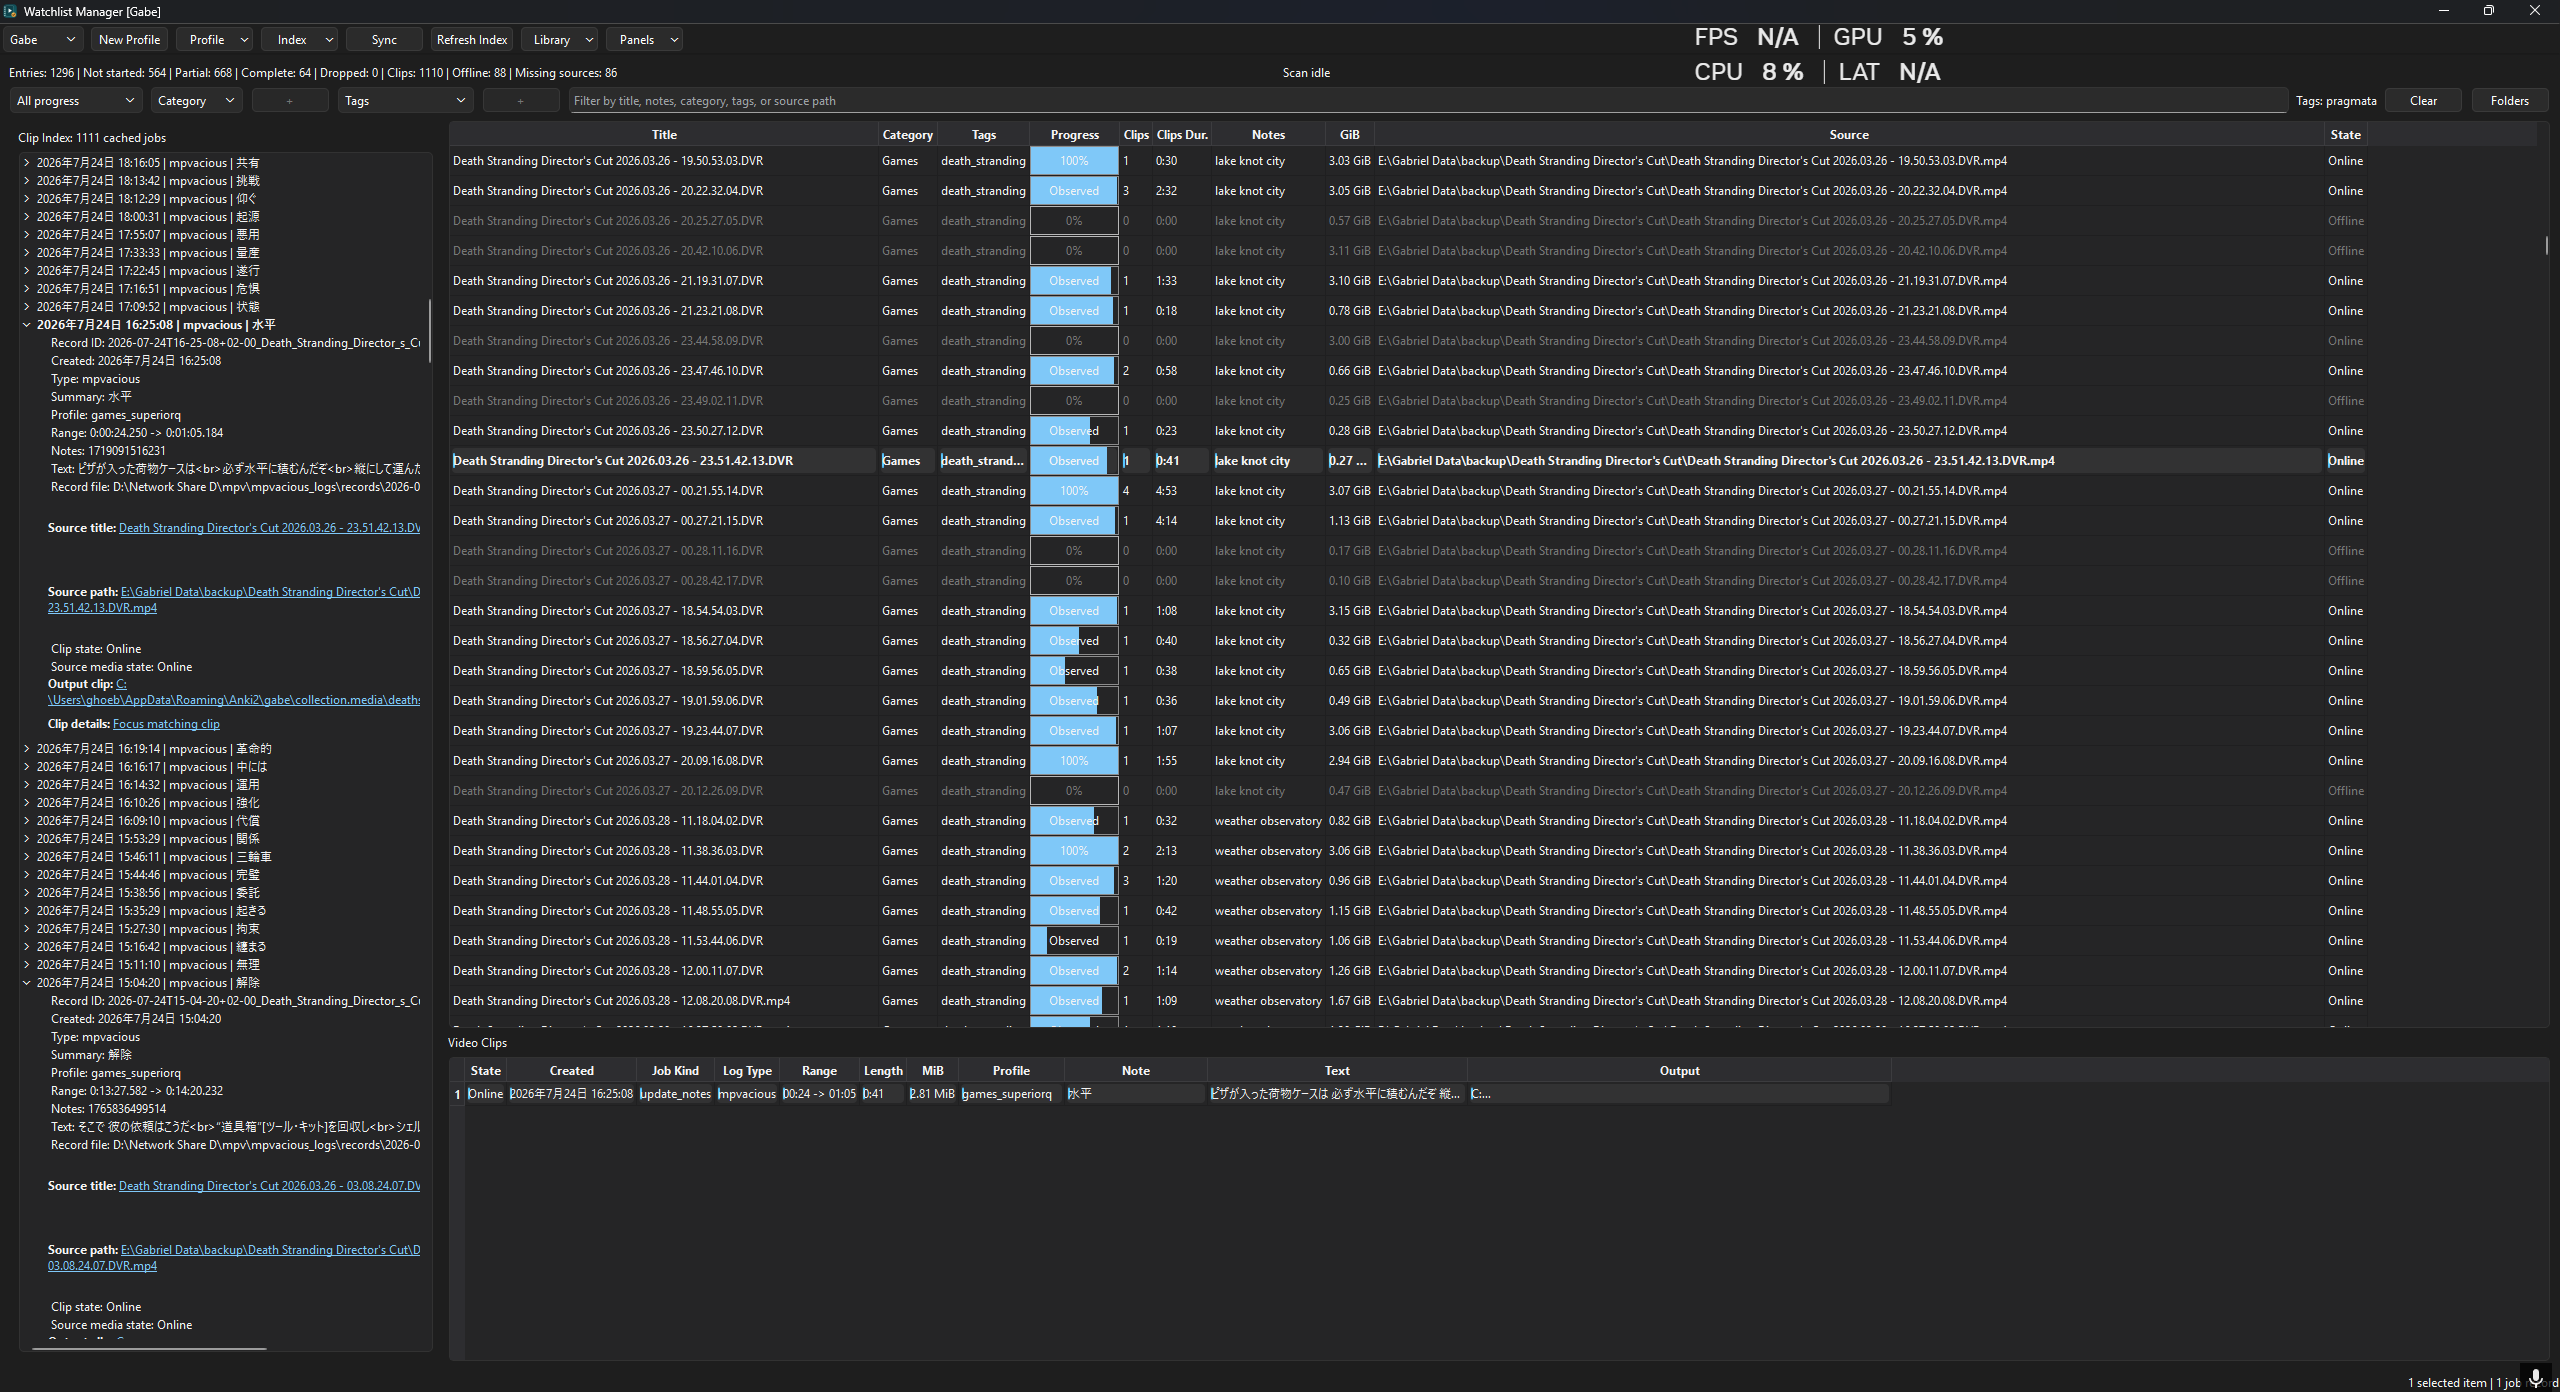The image size is (2560, 1392).
Task: Click 0% progress bar of 20.25.27.05.DVR row
Action: (x=1074, y=221)
